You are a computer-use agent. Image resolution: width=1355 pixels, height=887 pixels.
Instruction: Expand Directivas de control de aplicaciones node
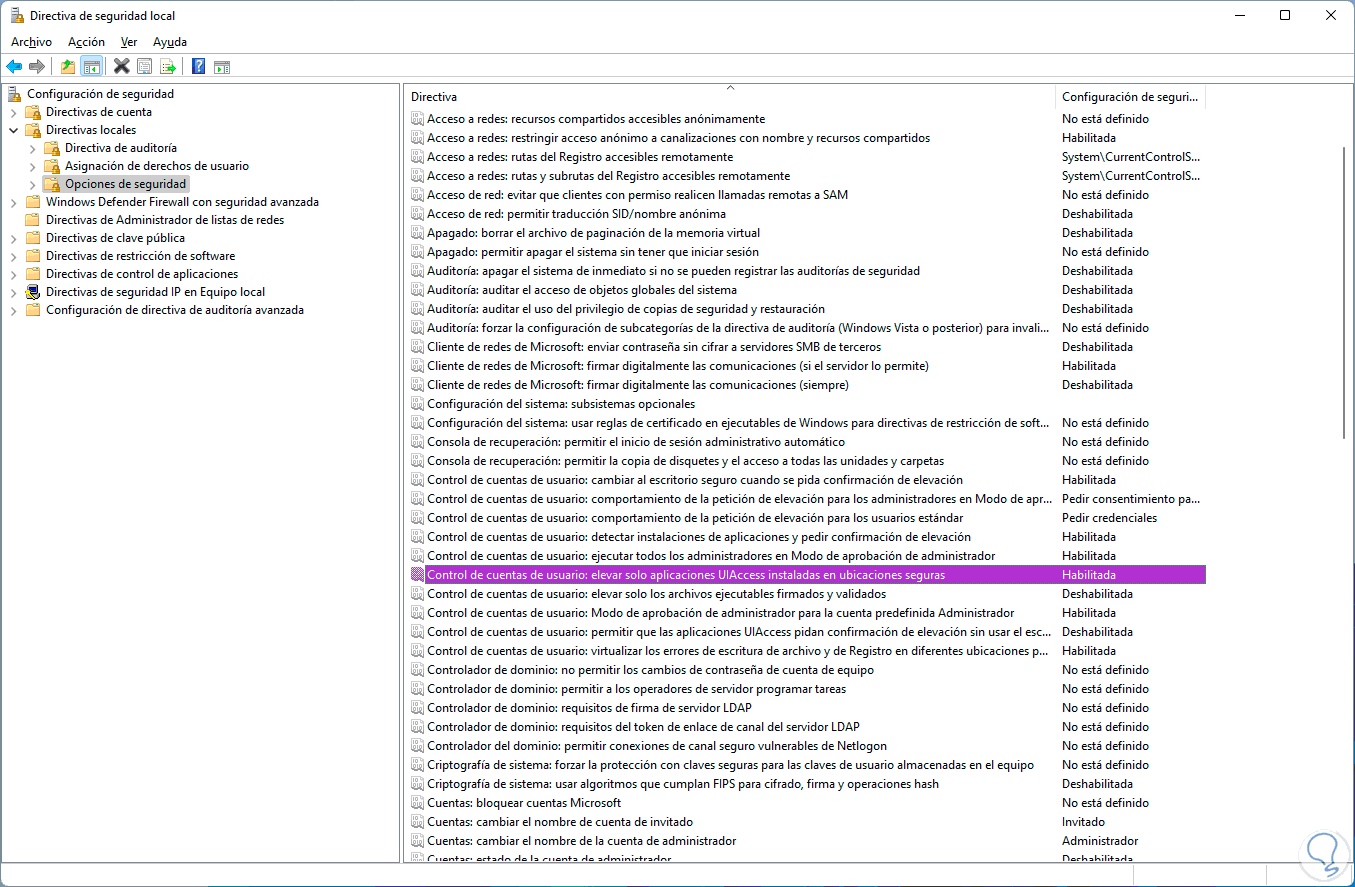pos(14,274)
